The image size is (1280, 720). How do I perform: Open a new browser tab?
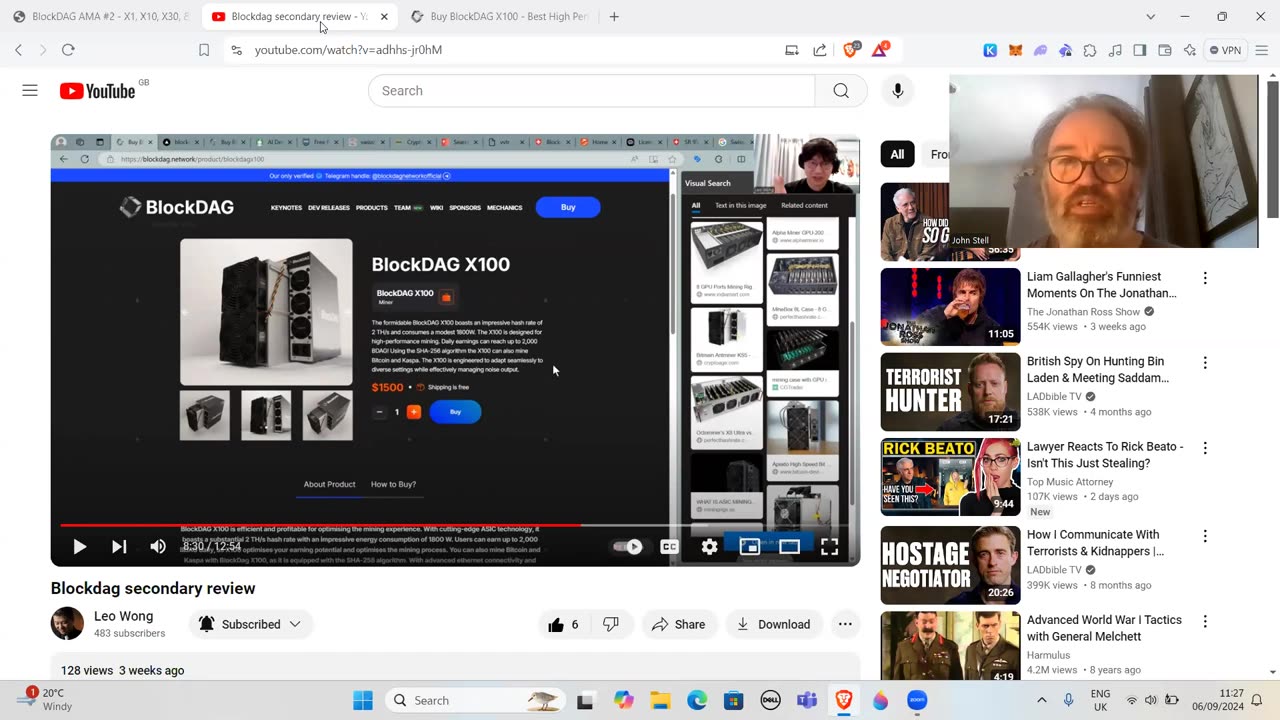(x=614, y=17)
